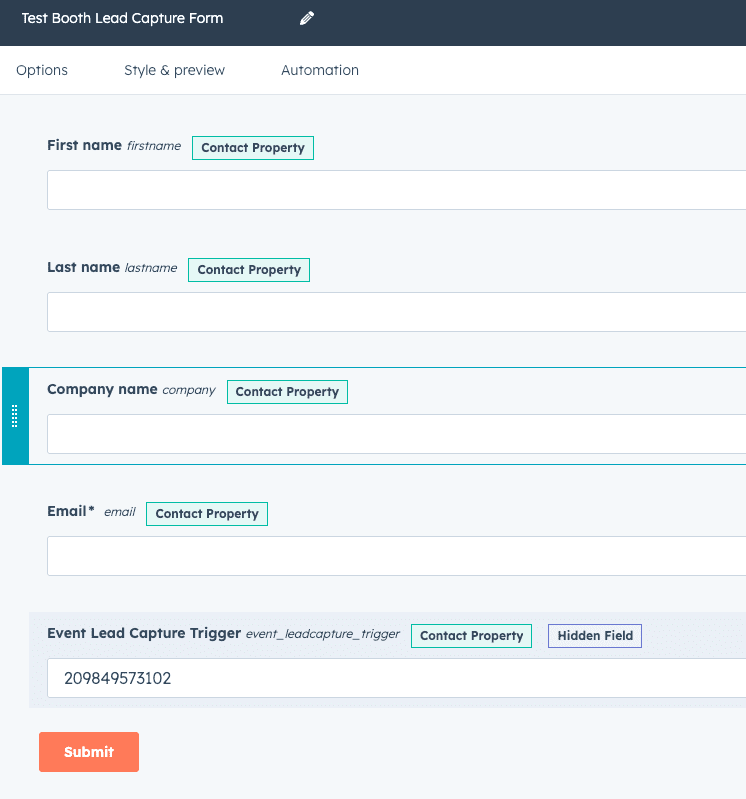
Task: Open the Options tab
Action: click(42, 70)
